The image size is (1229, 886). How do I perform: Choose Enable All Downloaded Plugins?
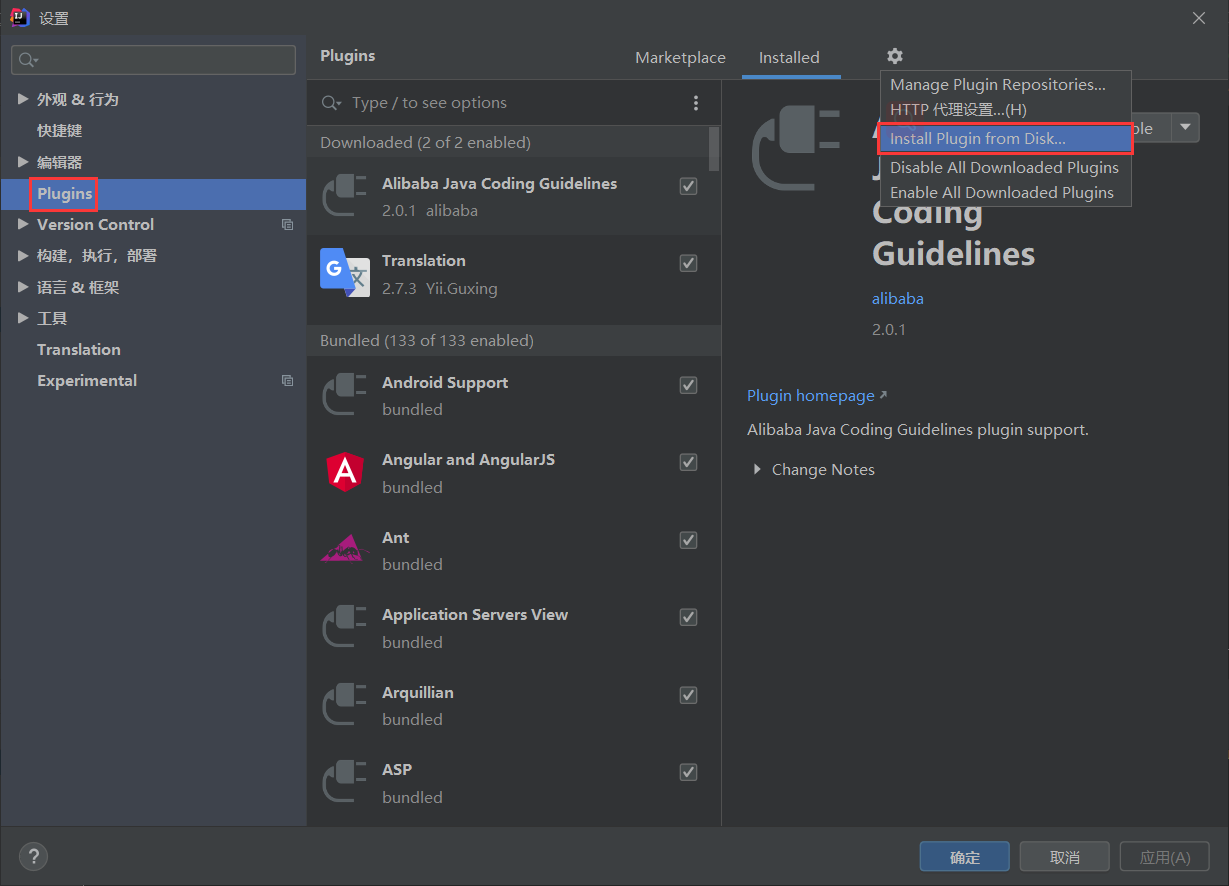[1005, 193]
